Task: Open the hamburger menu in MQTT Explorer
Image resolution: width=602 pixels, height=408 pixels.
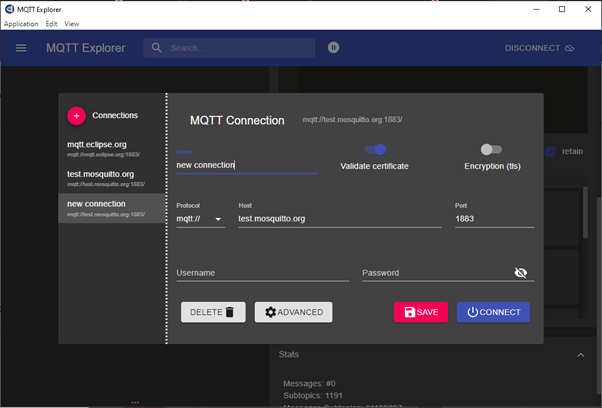Action: pos(21,48)
